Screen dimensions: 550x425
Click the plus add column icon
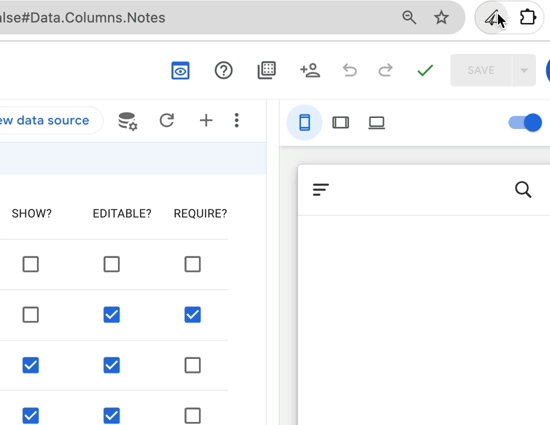206,120
